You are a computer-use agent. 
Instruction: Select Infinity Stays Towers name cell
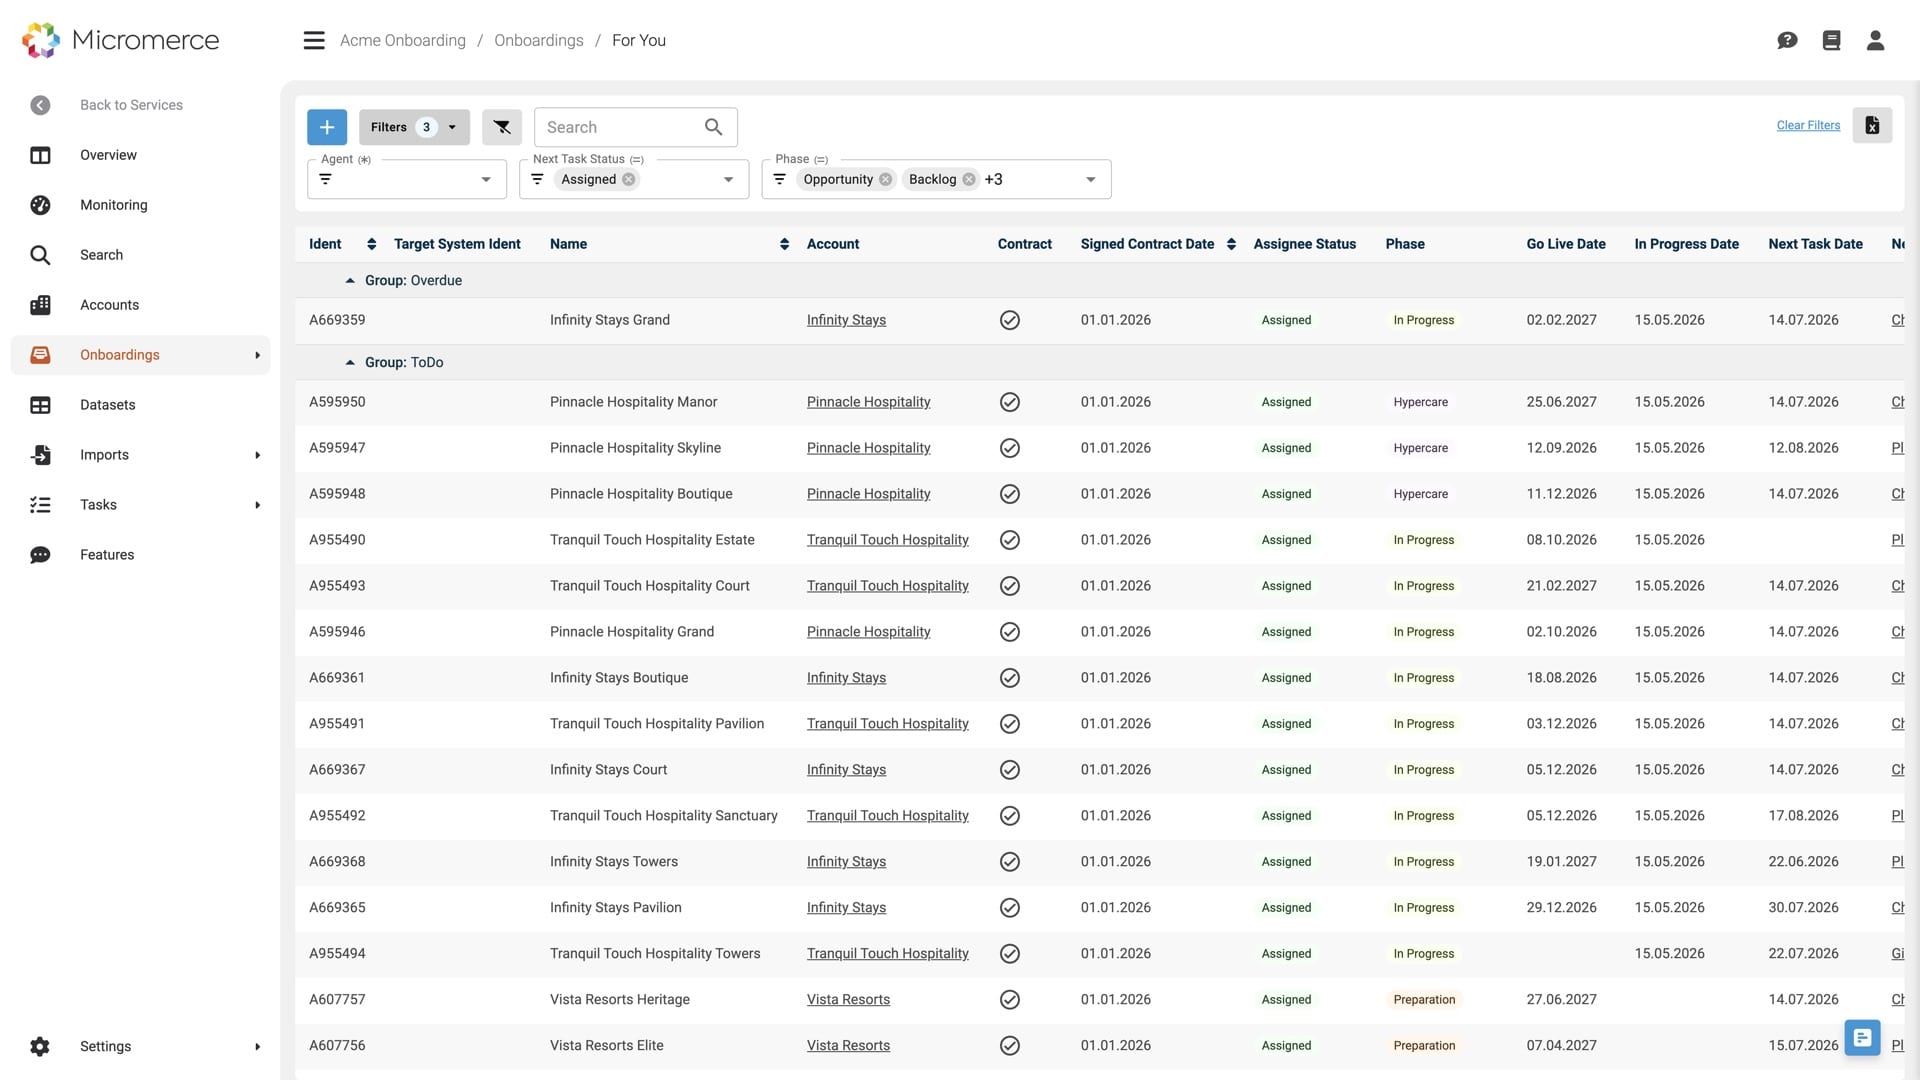click(613, 862)
